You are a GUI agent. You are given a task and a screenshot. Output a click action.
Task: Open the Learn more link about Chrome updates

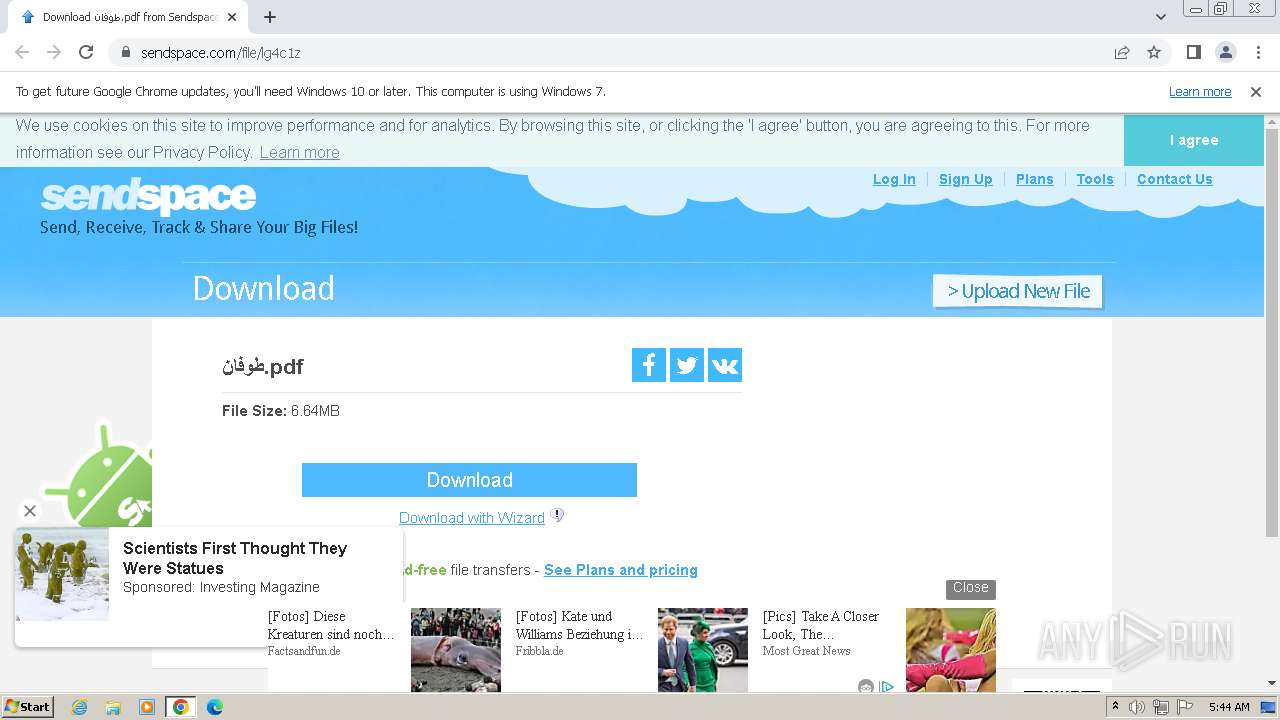point(1200,92)
